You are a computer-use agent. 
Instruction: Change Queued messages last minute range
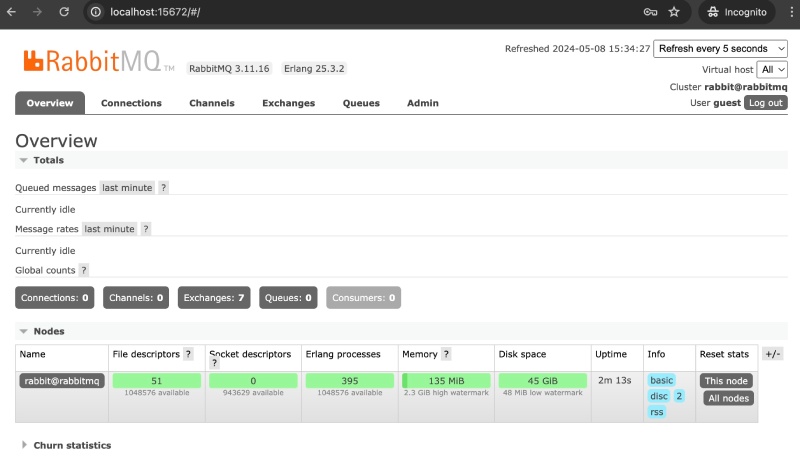127,188
